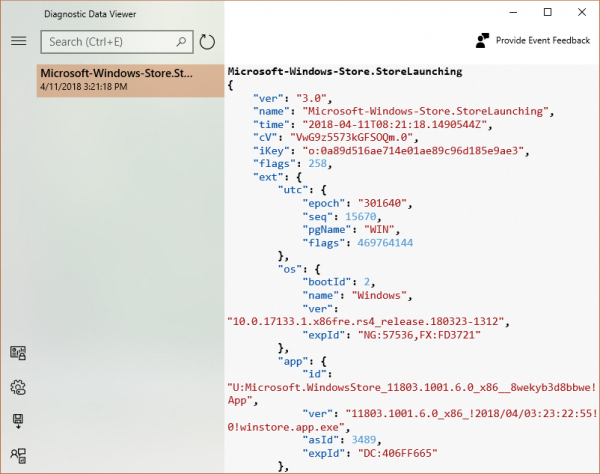Click the name value Microsoft-Windows-Store.StoreLaunching in red

coord(426,111)
